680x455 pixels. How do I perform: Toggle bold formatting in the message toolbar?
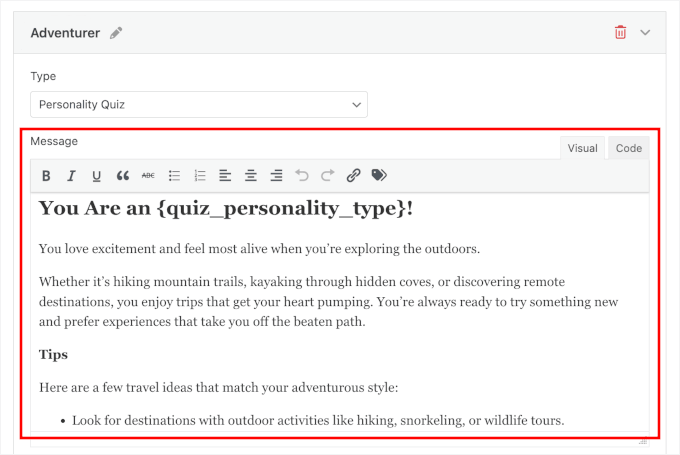tap(46, 176)
